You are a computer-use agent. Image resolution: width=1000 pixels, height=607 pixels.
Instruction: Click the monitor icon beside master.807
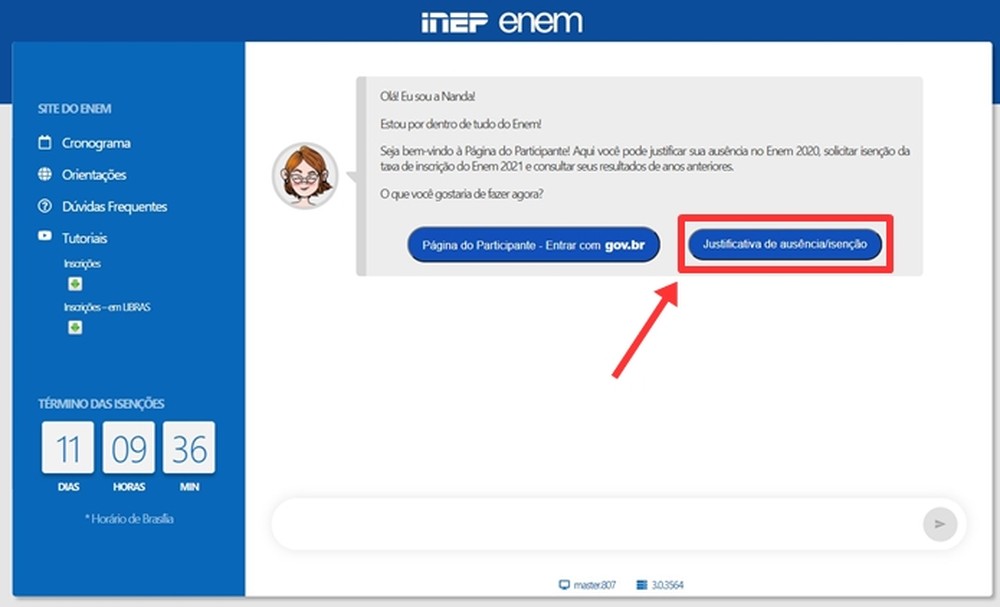(564, 585)
